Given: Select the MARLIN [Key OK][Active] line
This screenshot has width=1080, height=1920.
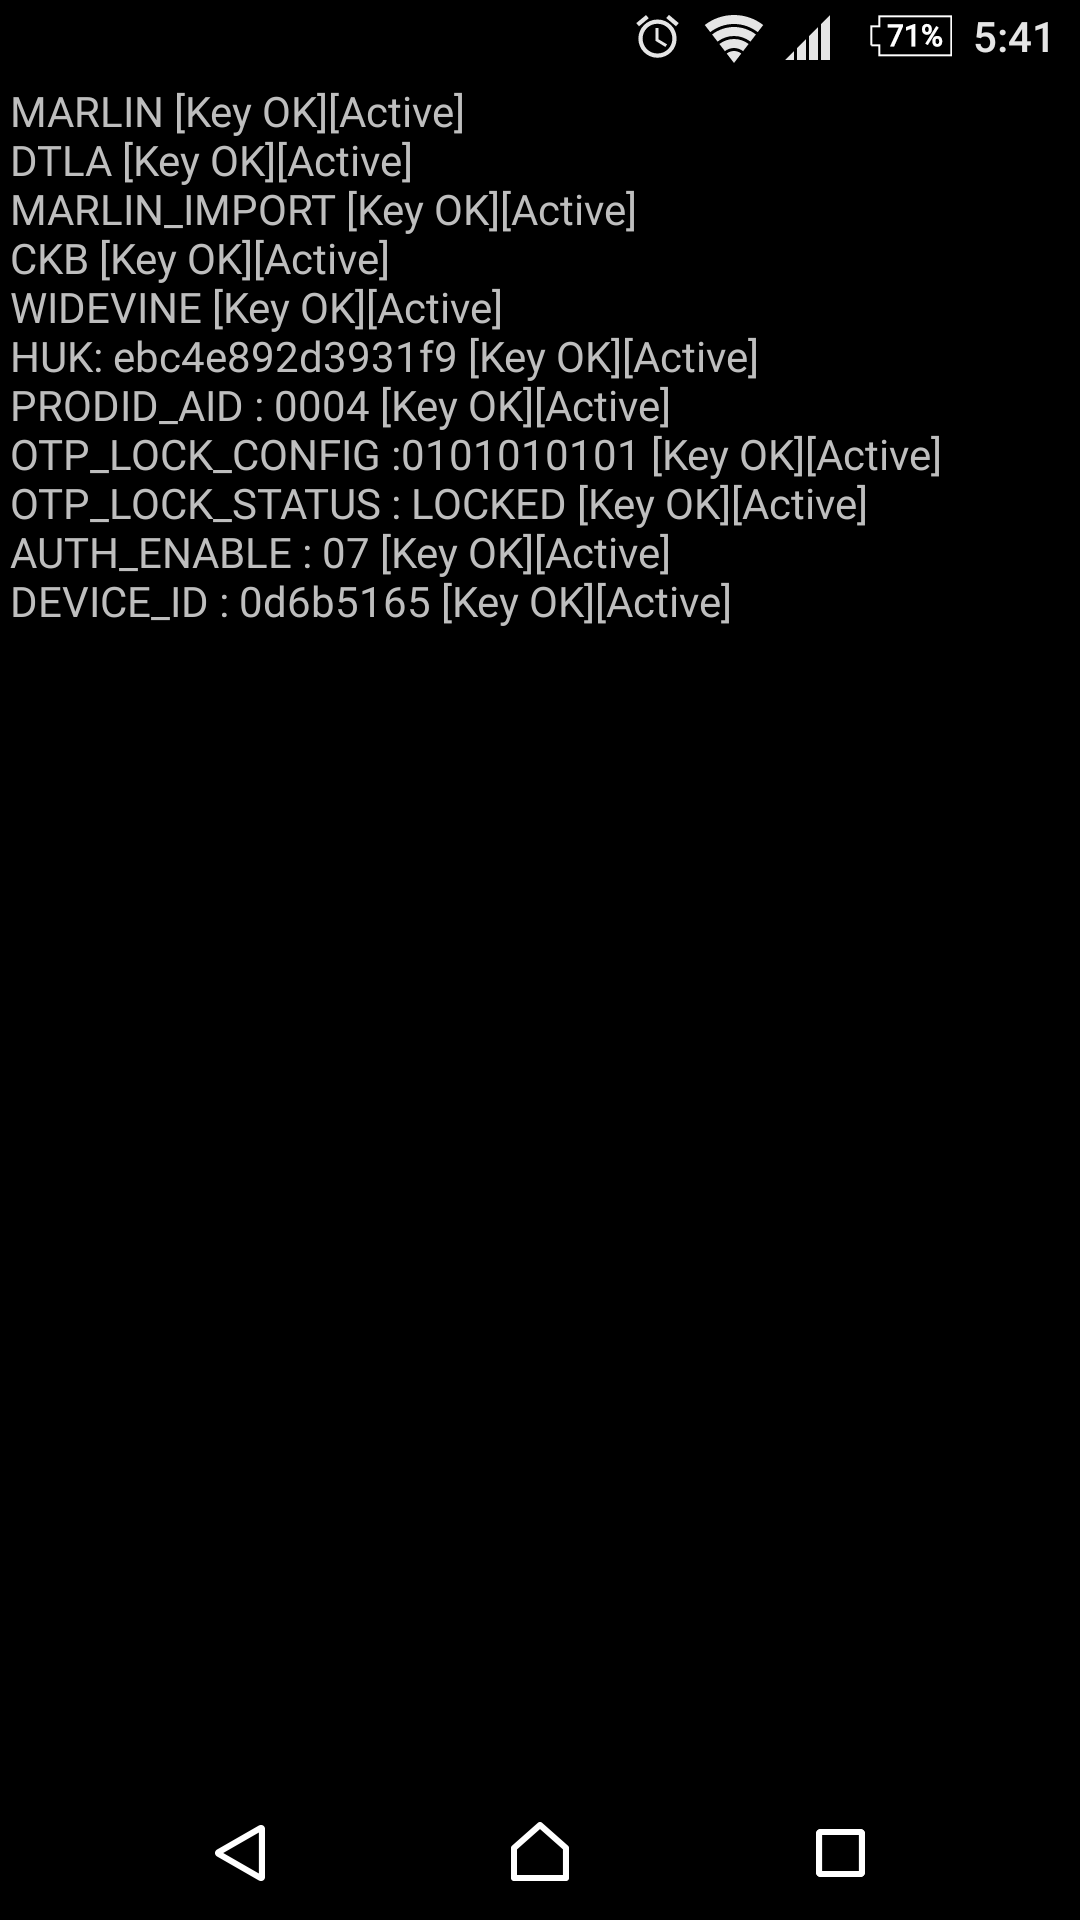Looking at the screenshot, I should (x=237, y=113).
